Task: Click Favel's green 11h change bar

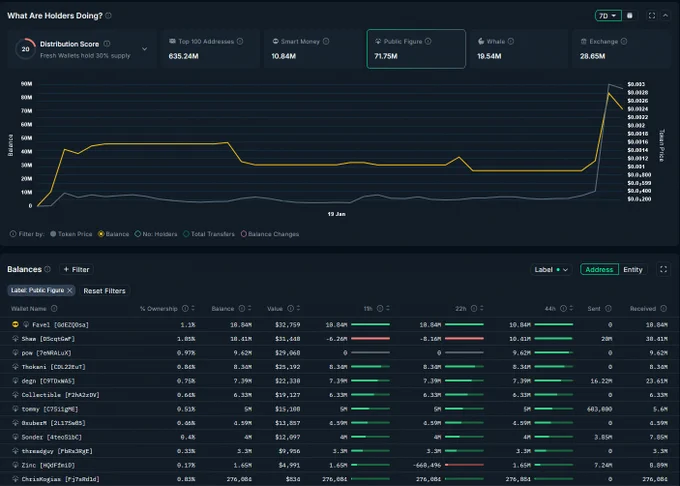Action: tap(370, 324)
